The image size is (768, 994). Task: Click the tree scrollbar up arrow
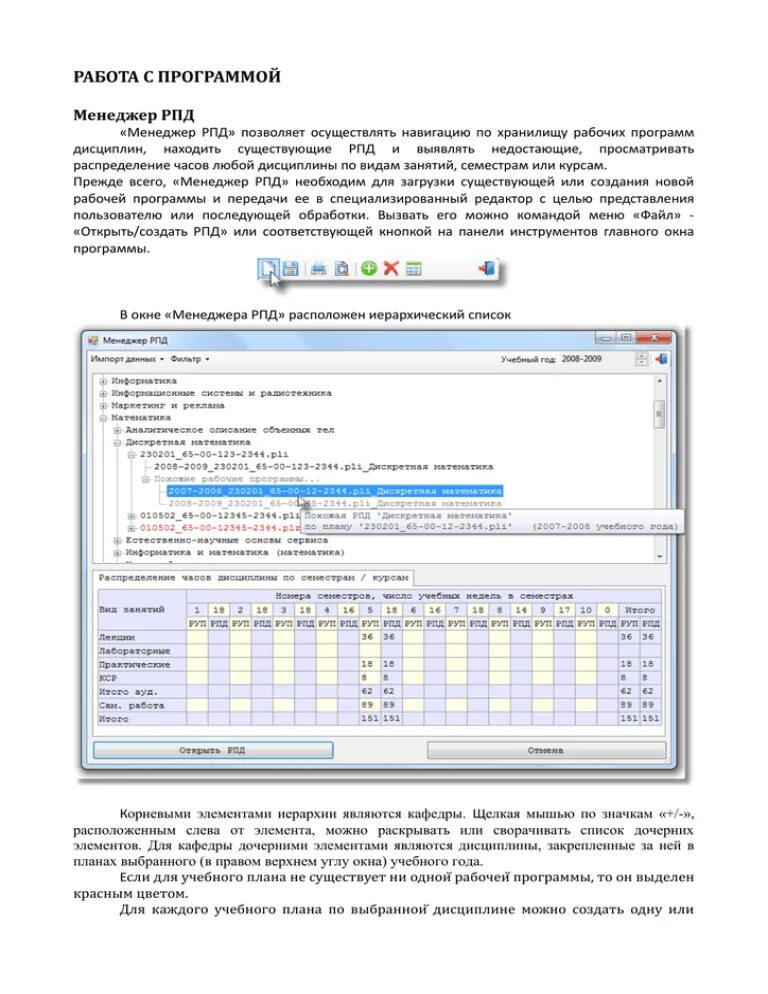click(660, 382)
